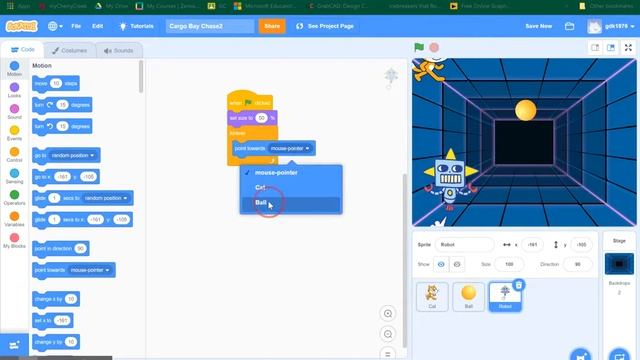The image size is (640, 360).
Task: Open the palette go to random position dropdown
Action: (x=73, y=156)
